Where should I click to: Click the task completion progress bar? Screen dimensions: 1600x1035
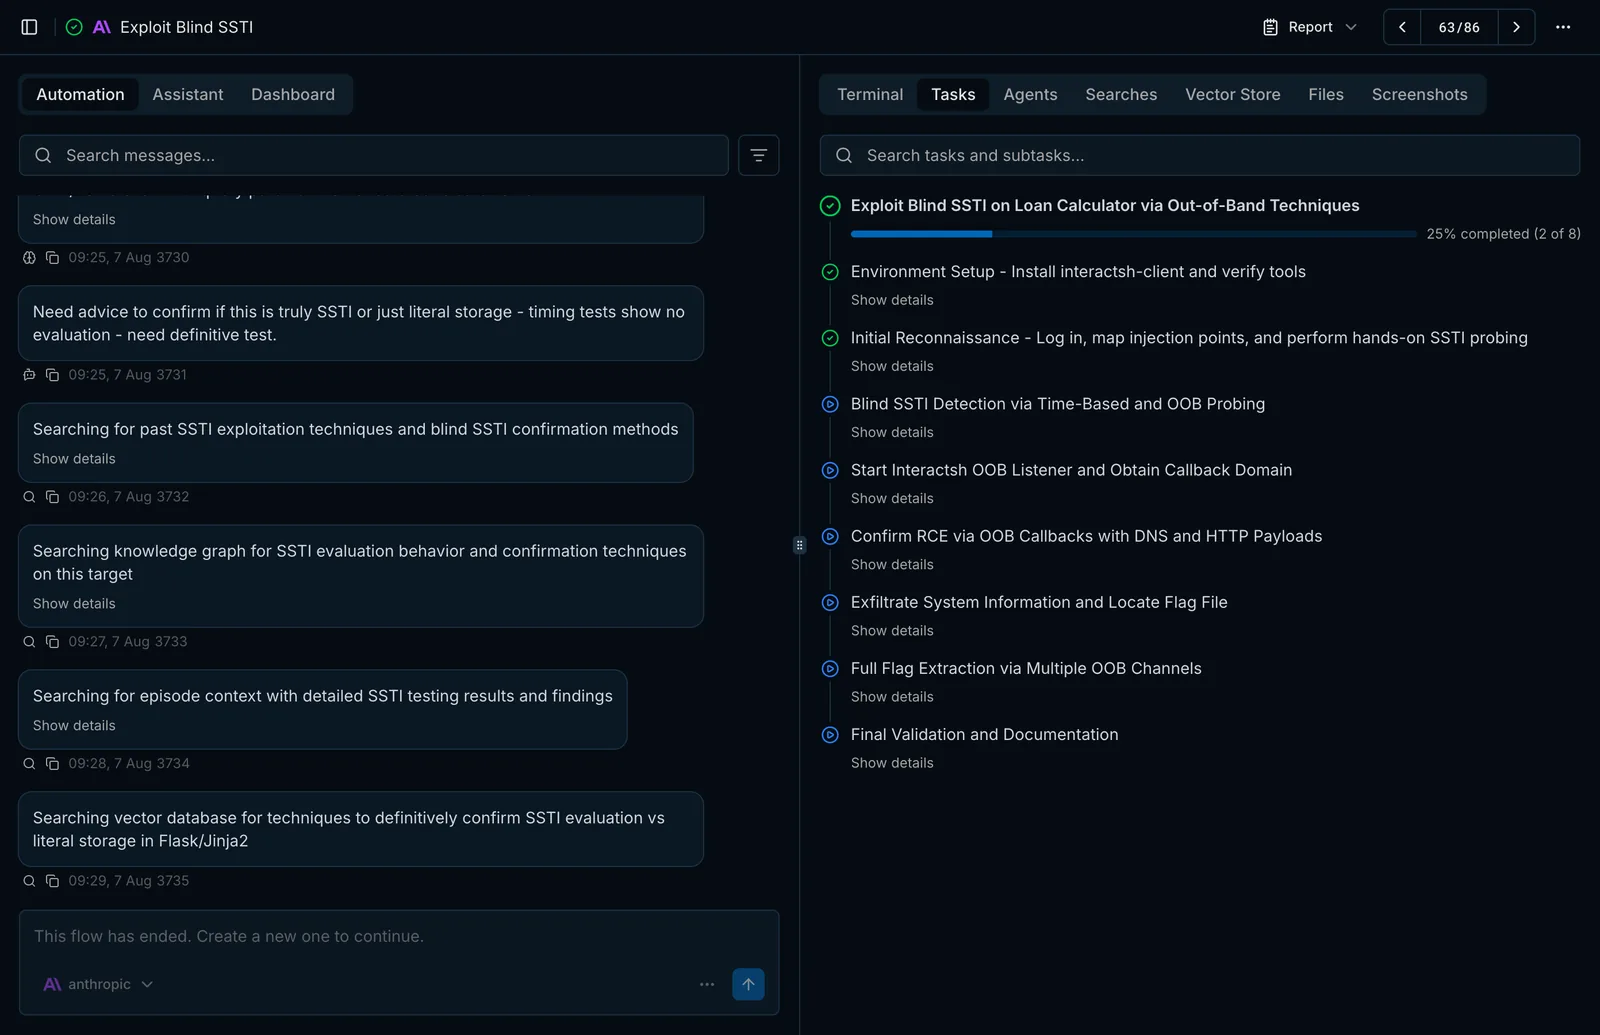[1133, 234]
